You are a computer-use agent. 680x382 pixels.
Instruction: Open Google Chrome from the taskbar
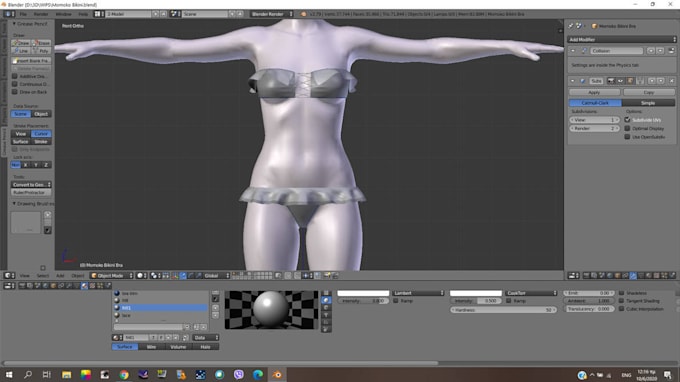(124, 375)
